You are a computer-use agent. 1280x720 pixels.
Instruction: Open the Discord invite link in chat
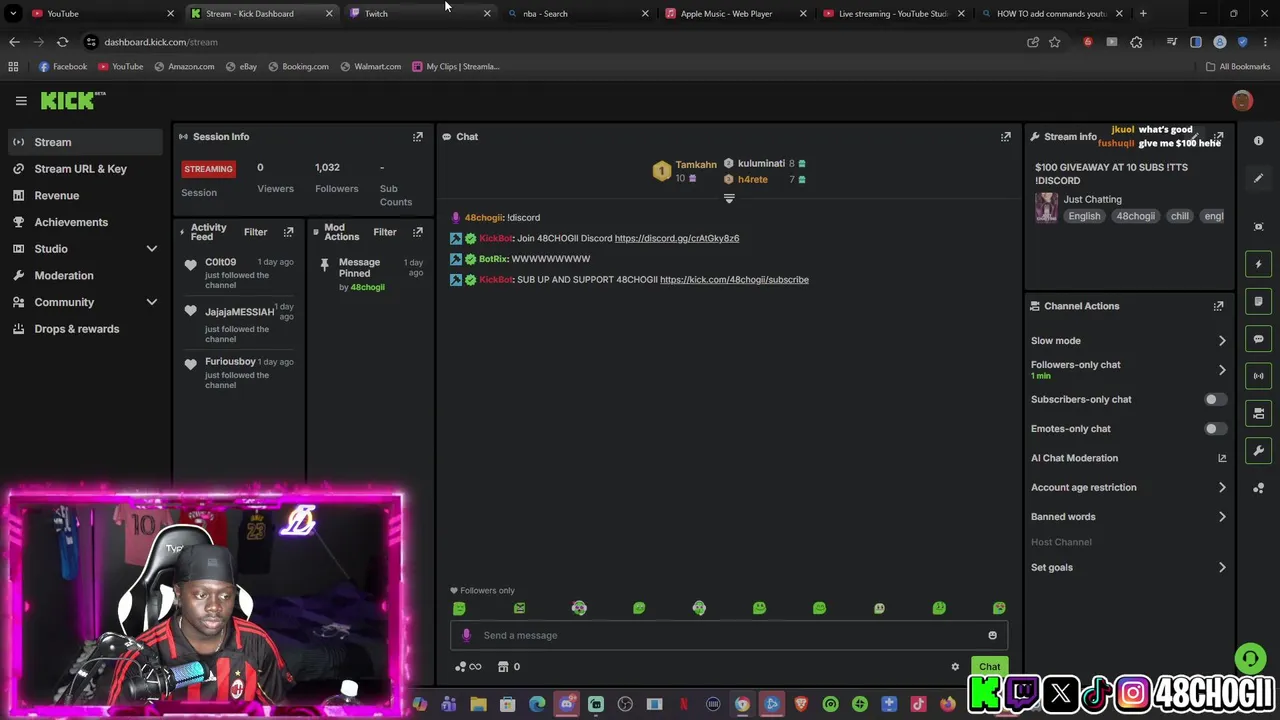(677, 238)
